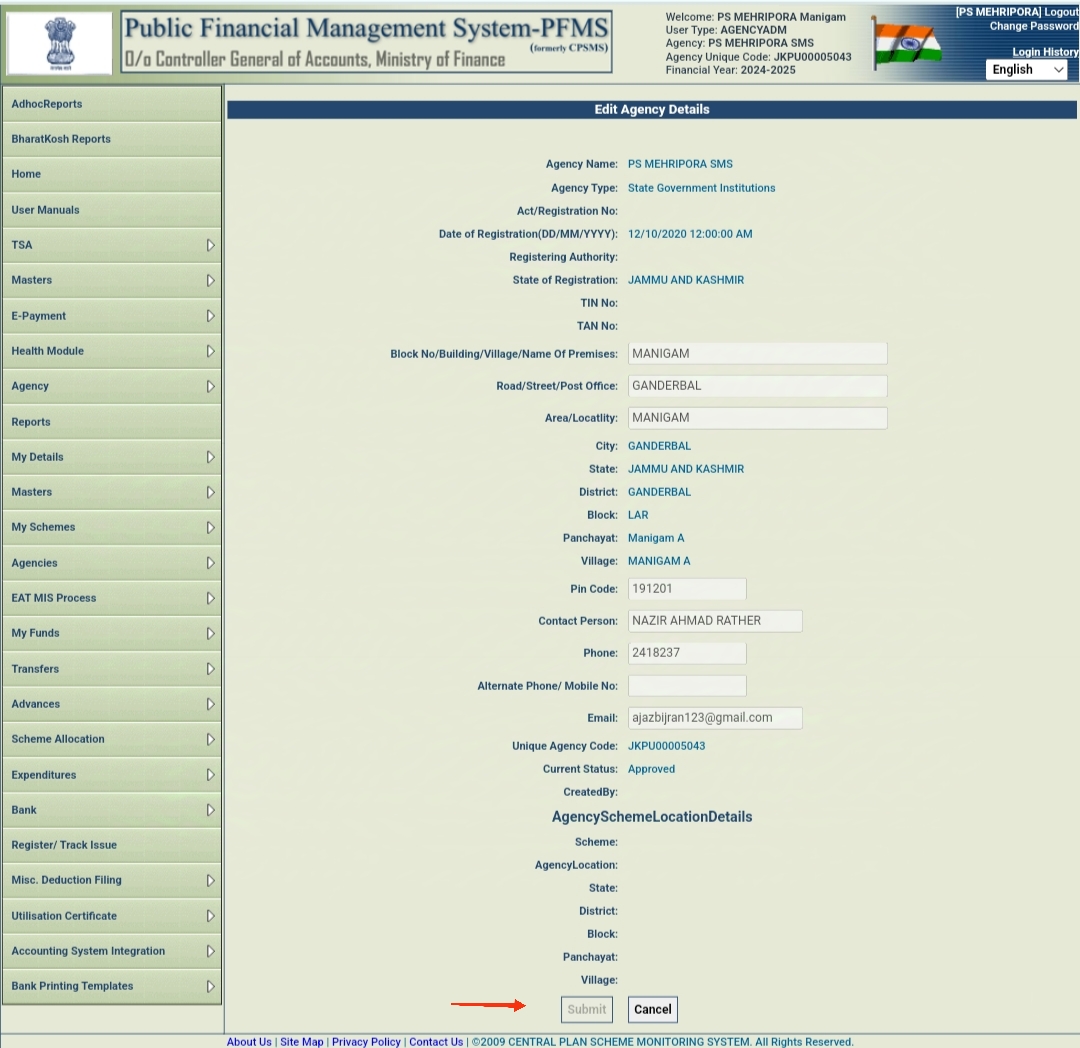Screen dimensions: 1080x1048
Task: Go to Home in sidebar
Action: click(x=112, y=174)
